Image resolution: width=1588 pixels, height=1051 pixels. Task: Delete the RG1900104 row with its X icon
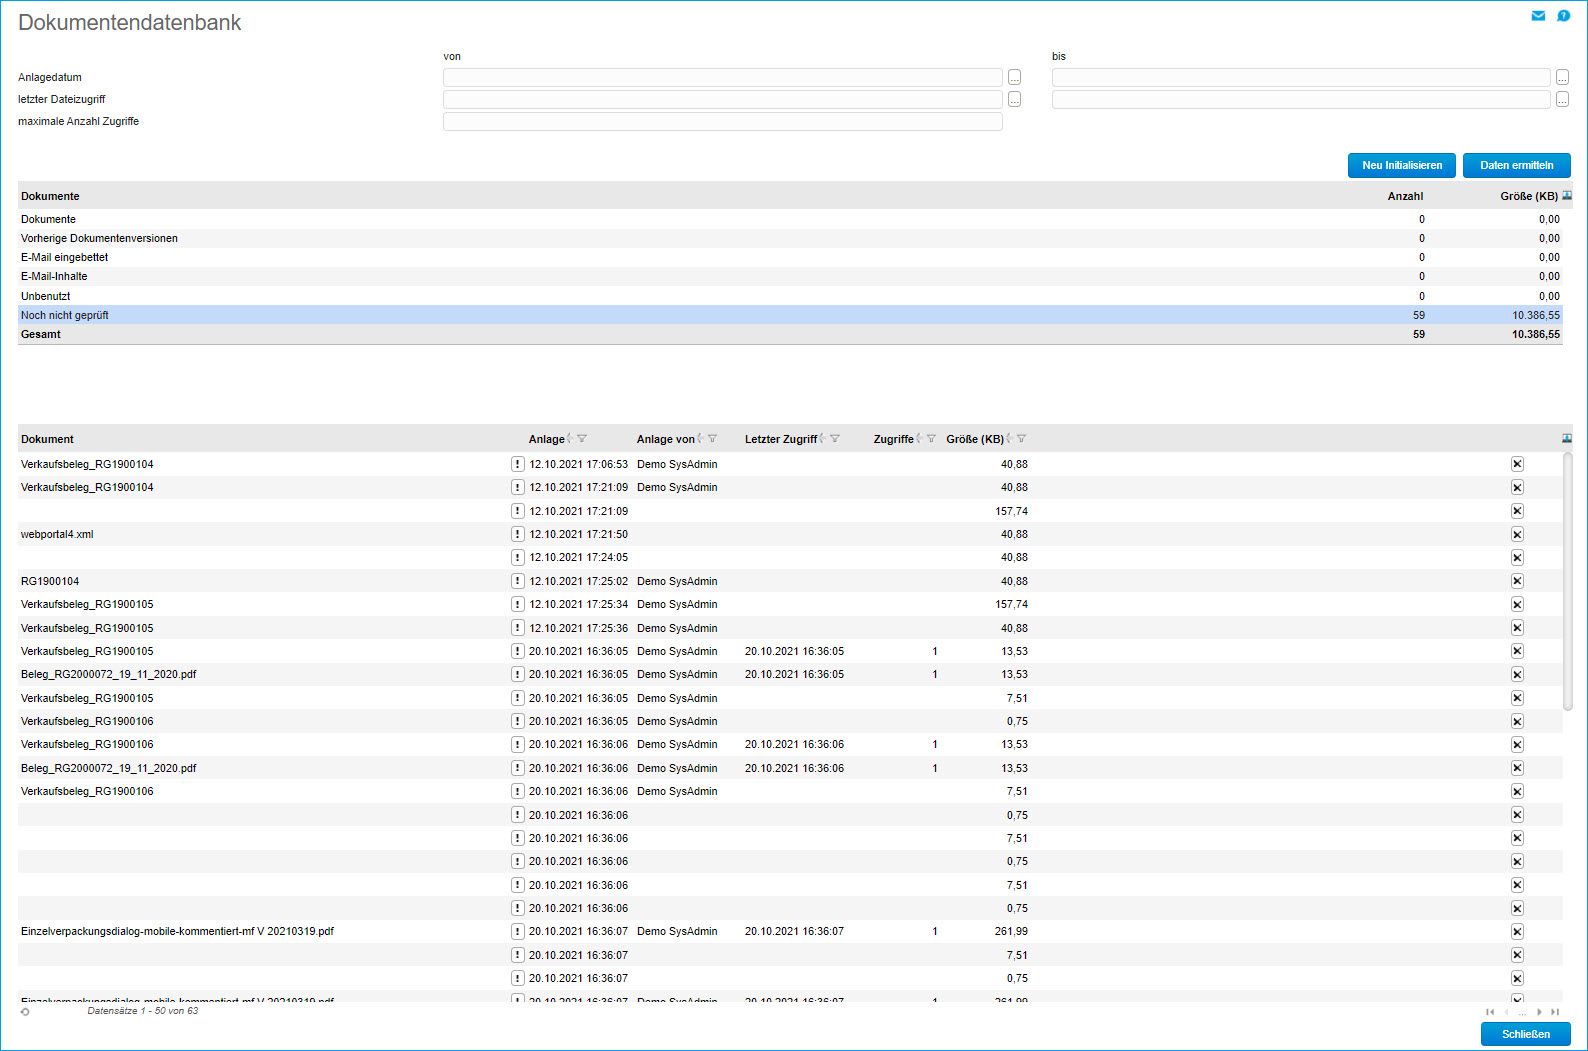1517,581
